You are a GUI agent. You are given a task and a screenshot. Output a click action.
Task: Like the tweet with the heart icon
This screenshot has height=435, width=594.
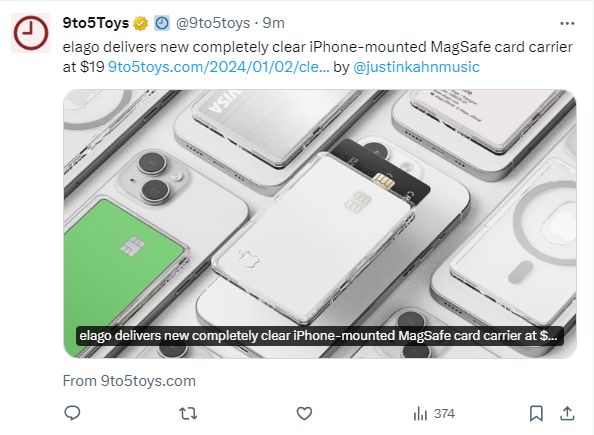pyautogui.click(x=304, y=413)
